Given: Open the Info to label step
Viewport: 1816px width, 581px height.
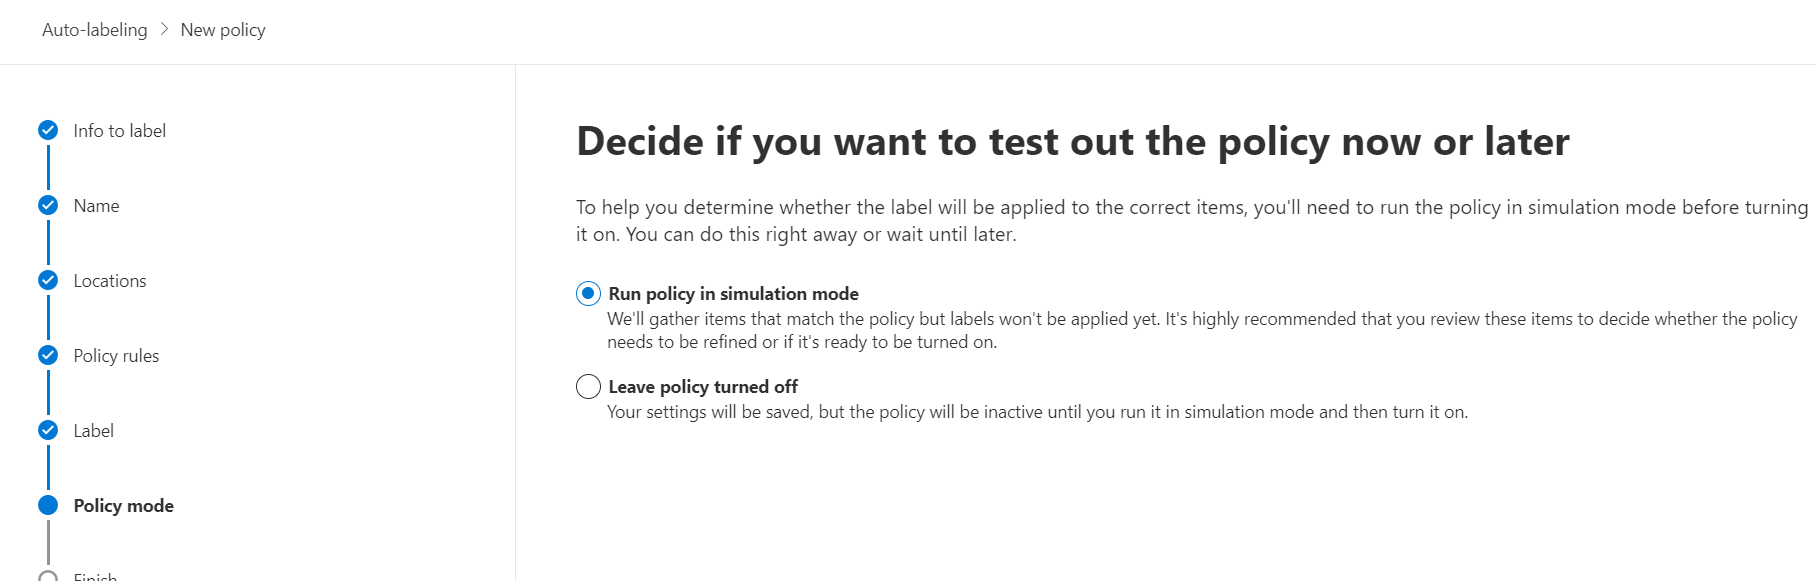Looking at the screenshot, I should 120,131.
